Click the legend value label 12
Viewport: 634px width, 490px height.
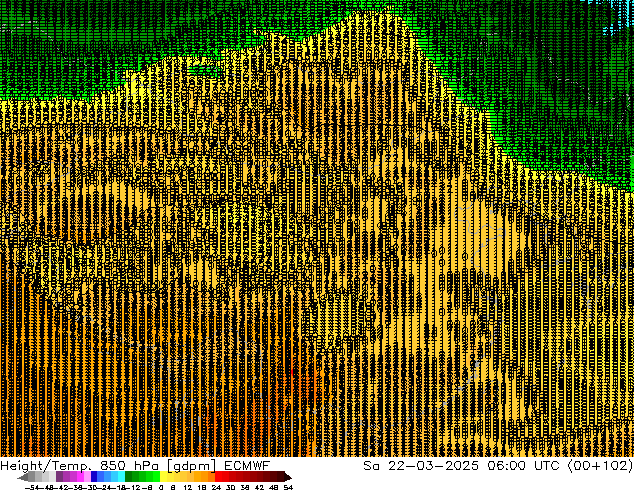tap(187, 487)
